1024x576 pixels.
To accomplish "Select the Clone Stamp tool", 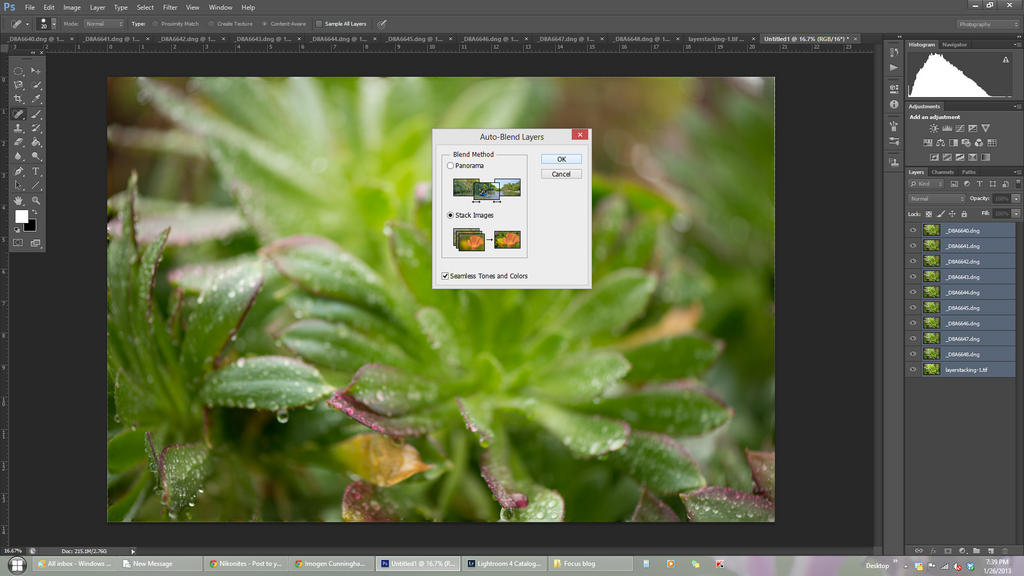I will click(x=19, y=128).
